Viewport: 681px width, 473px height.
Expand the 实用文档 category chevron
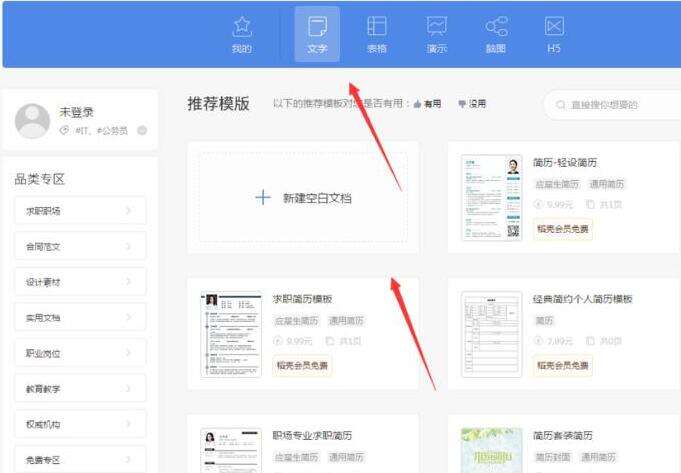pos(128,318)
